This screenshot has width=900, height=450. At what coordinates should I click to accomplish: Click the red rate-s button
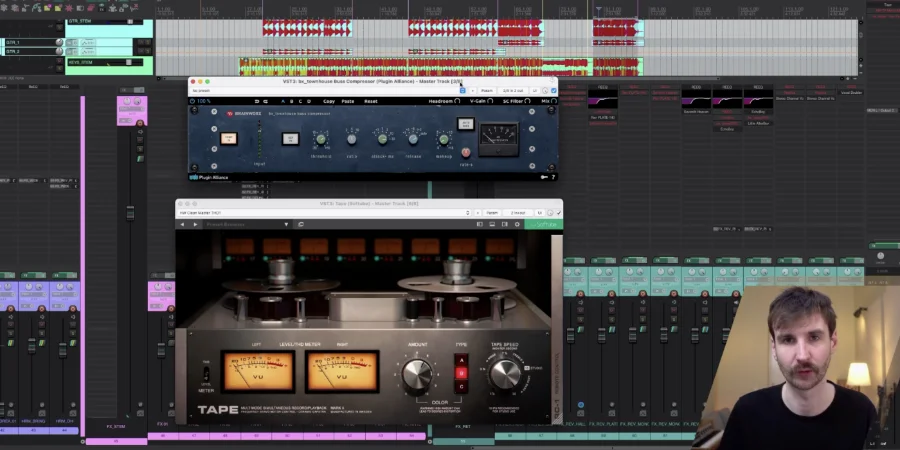465,152
